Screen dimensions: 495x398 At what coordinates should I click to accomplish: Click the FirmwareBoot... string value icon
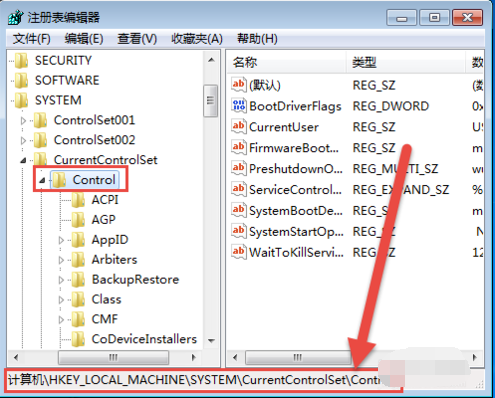239,147
